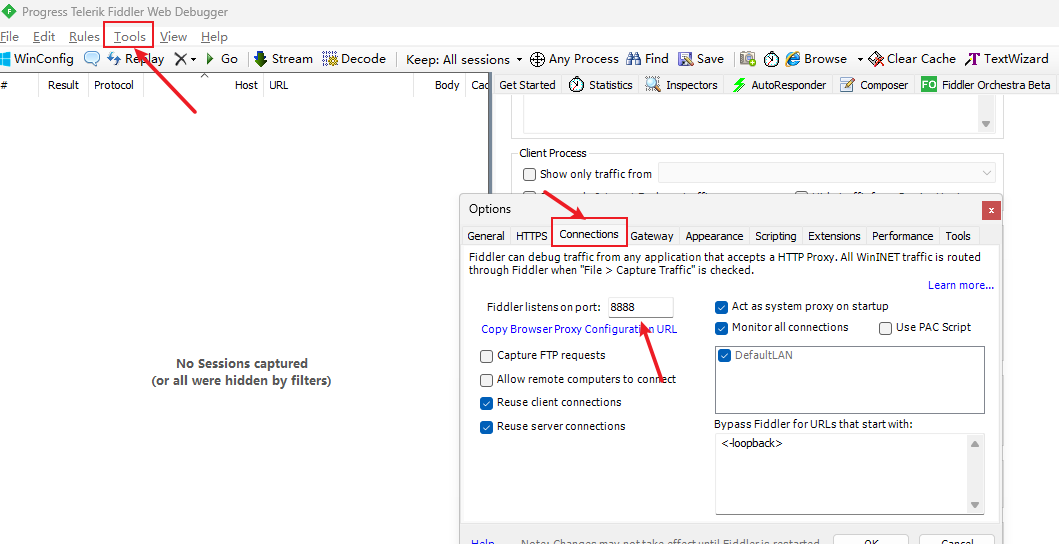Click the timer stopwatch icon

(771, 59)
